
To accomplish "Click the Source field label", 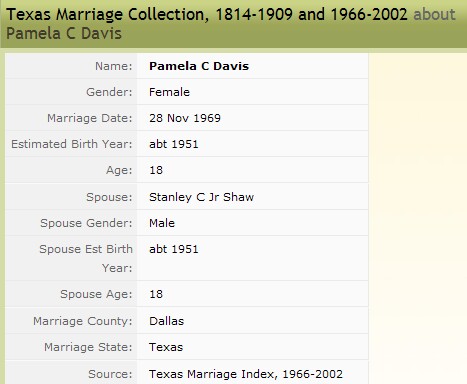I will point(110,374).
